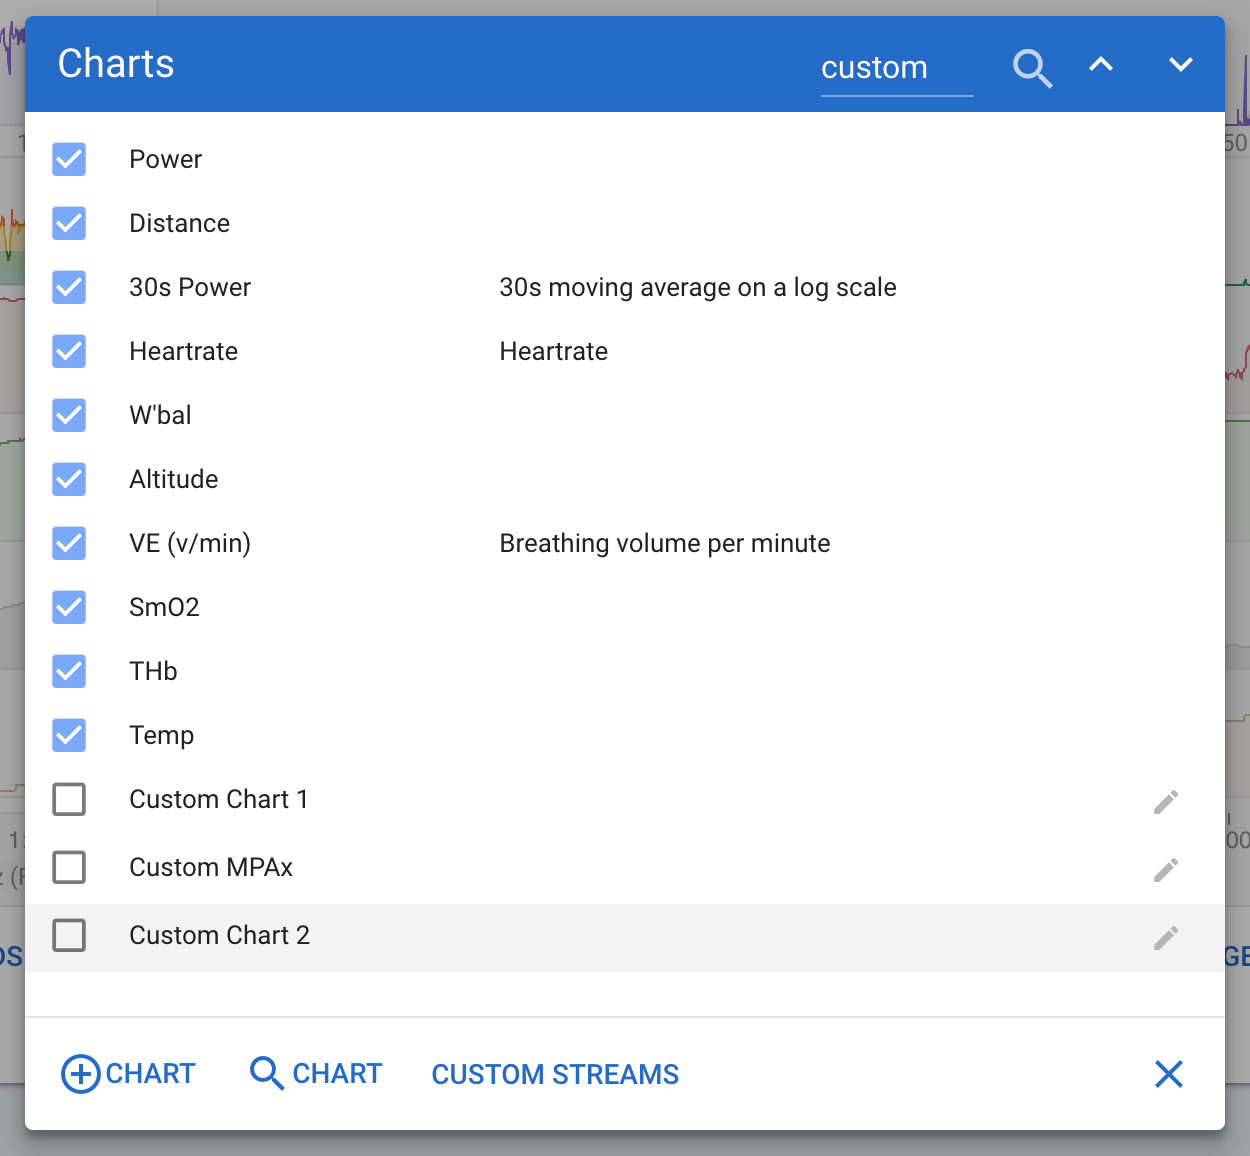Enable the Custom Chart 1 checkbox
The height and width of the screenshot is (1156, 1250).
pos(69,799)
